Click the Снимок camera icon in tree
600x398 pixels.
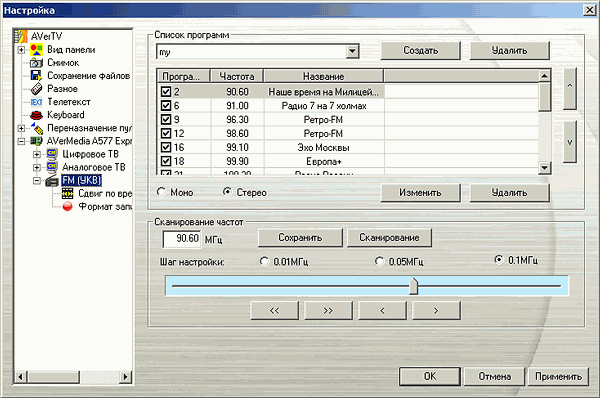(36, 63)
